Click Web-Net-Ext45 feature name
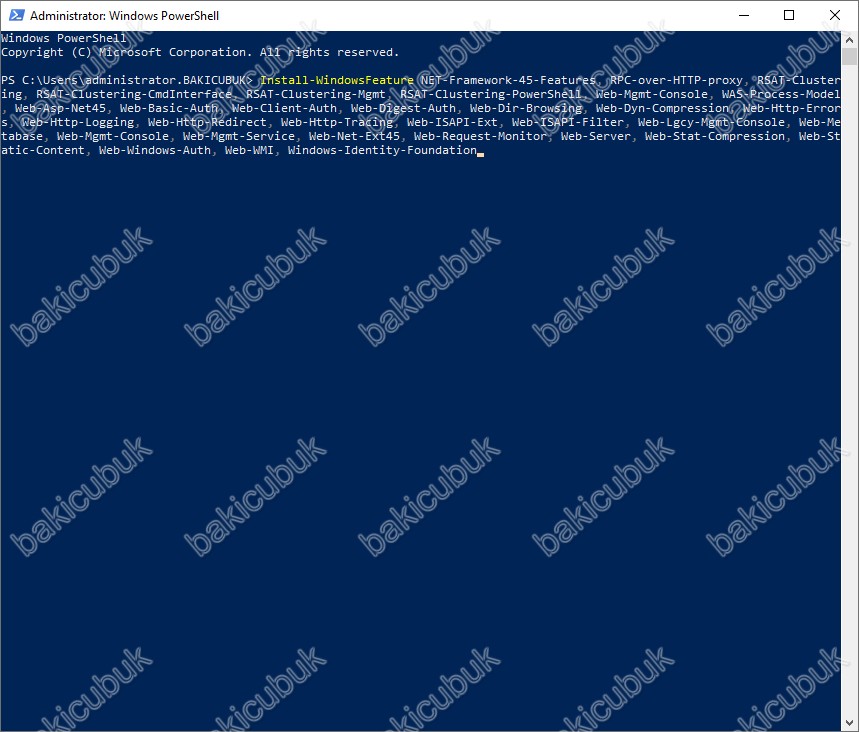This screenshot has height=732, width=859. [354, 136]
